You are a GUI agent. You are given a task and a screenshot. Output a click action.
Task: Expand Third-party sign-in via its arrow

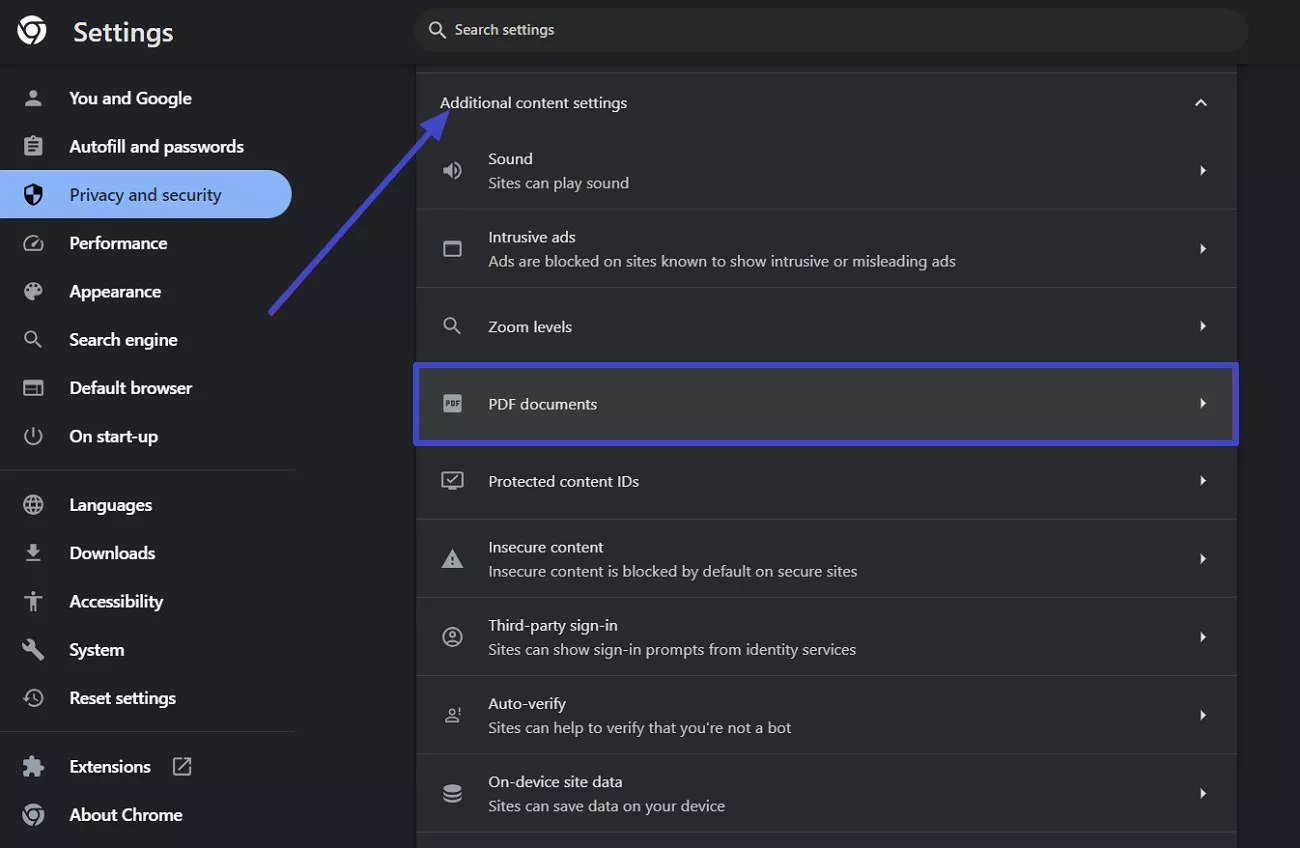coord(1202,637)
